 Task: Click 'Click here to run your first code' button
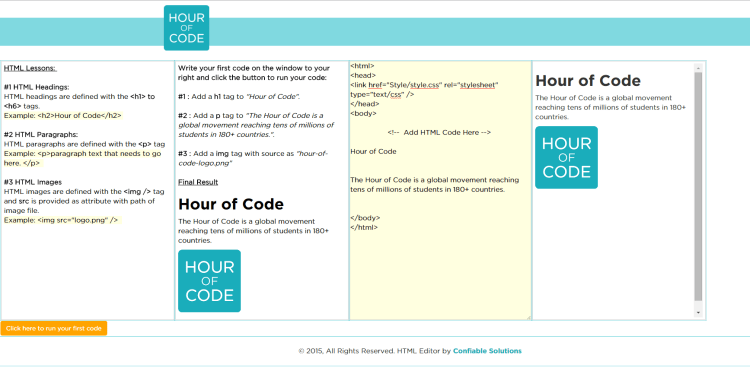pyautogui.click(x=54, y=329)
